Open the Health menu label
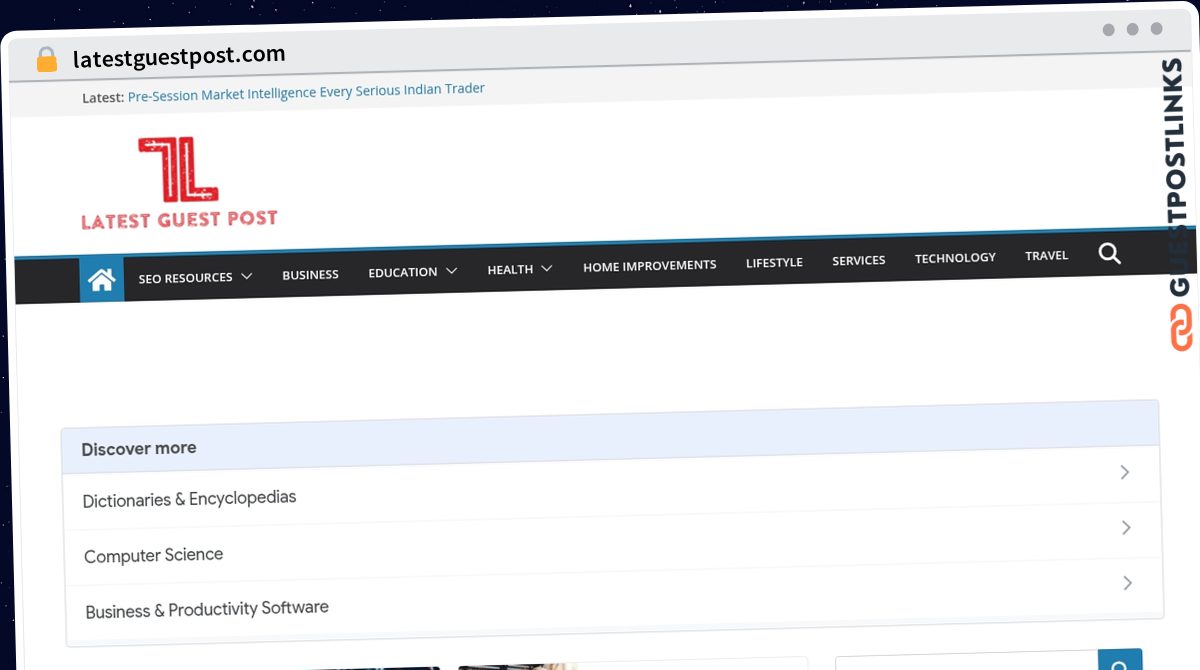The width and height of the screenshot is (1200, 670). 510,269
